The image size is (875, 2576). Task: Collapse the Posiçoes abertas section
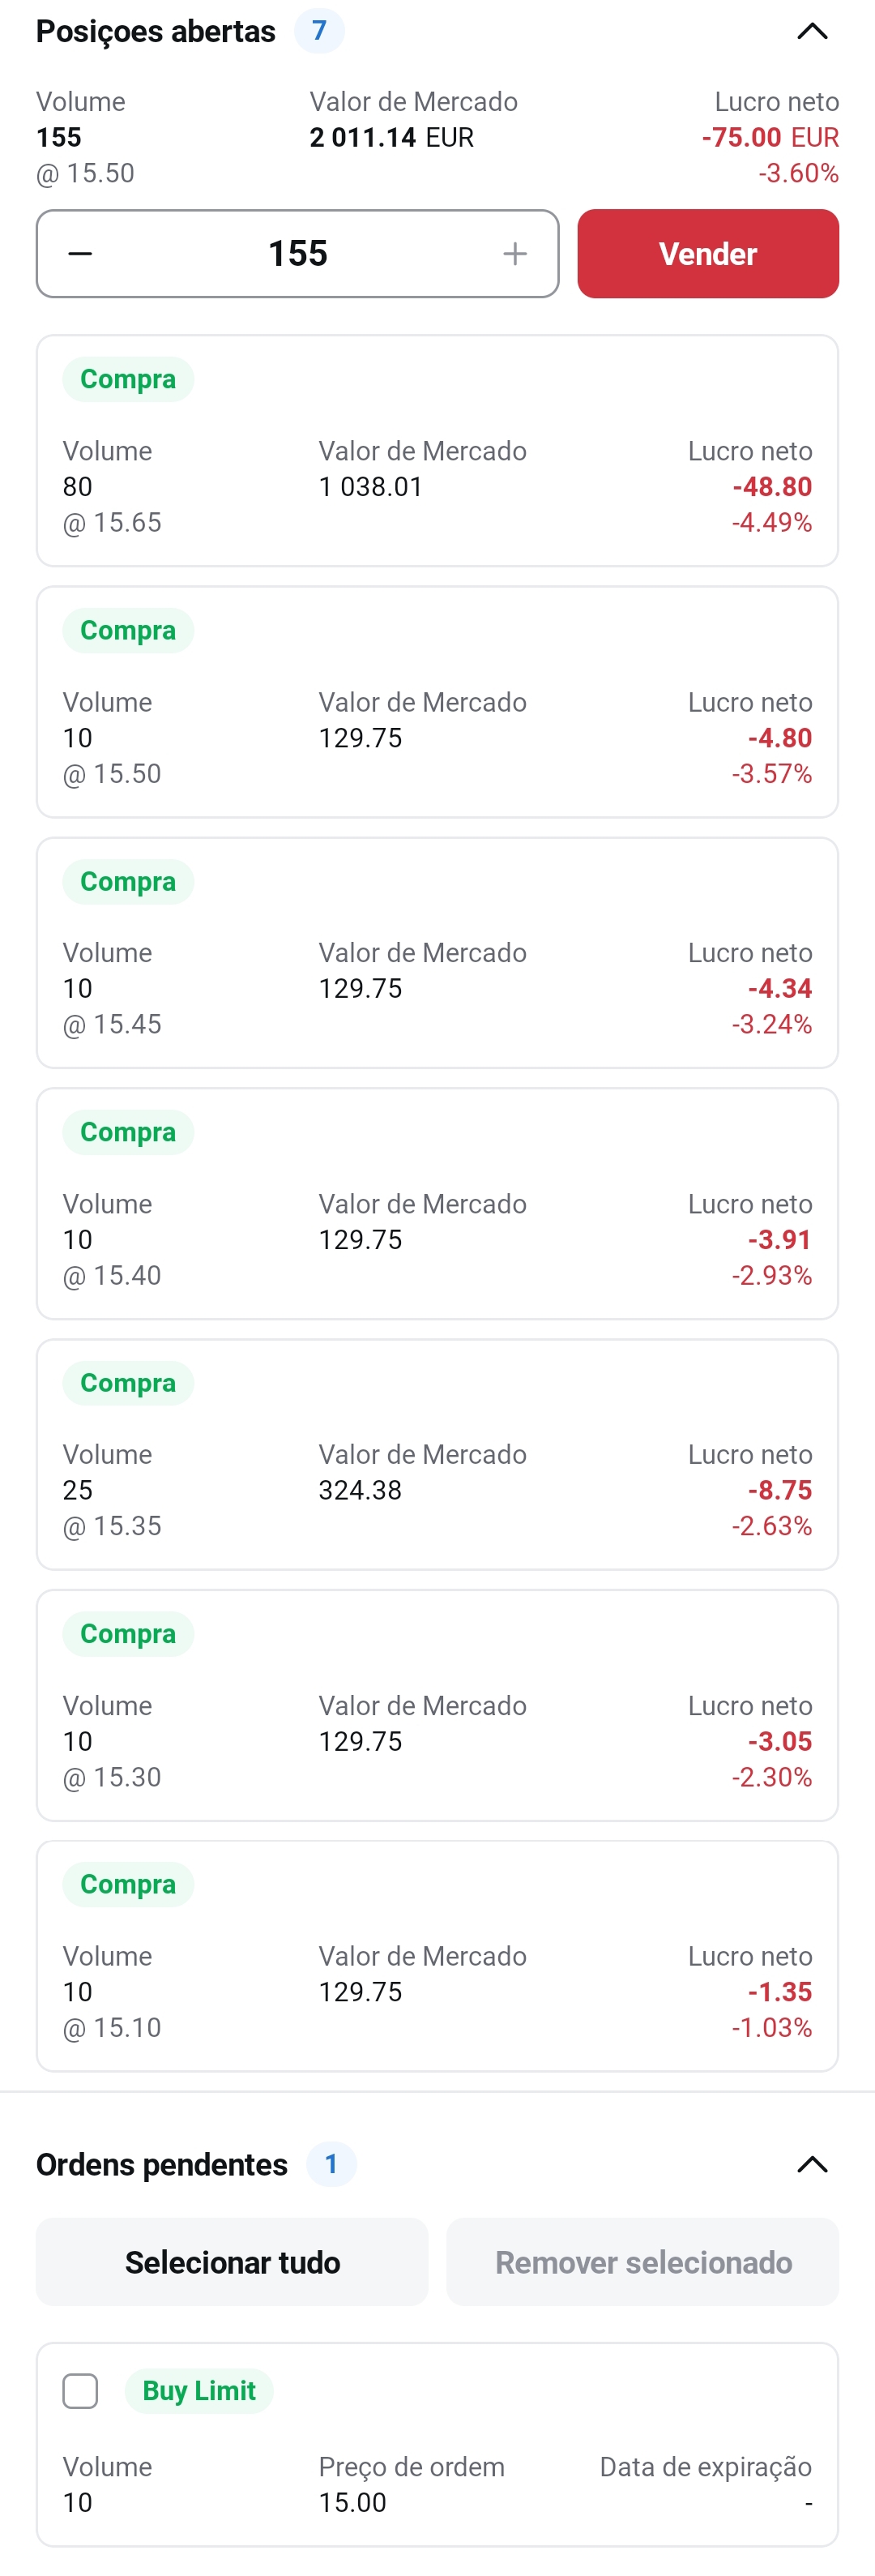tap(812, 32)
